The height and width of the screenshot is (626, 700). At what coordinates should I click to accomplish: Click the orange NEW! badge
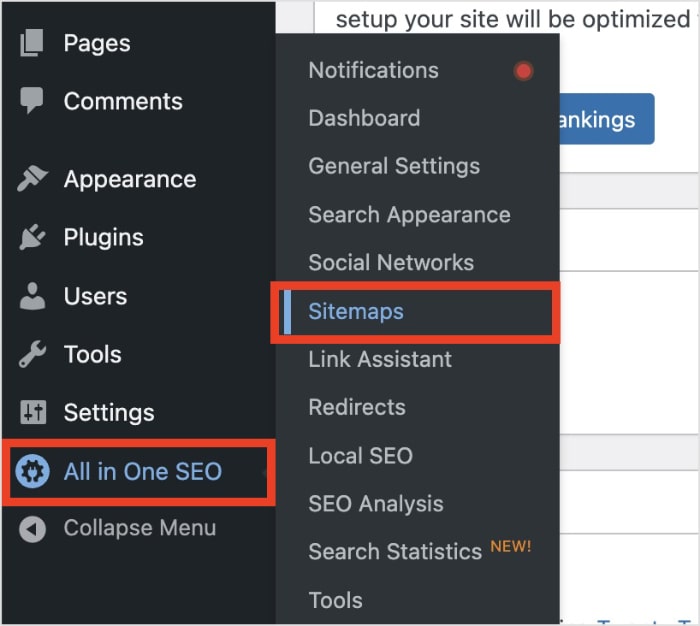pos(511,546)
